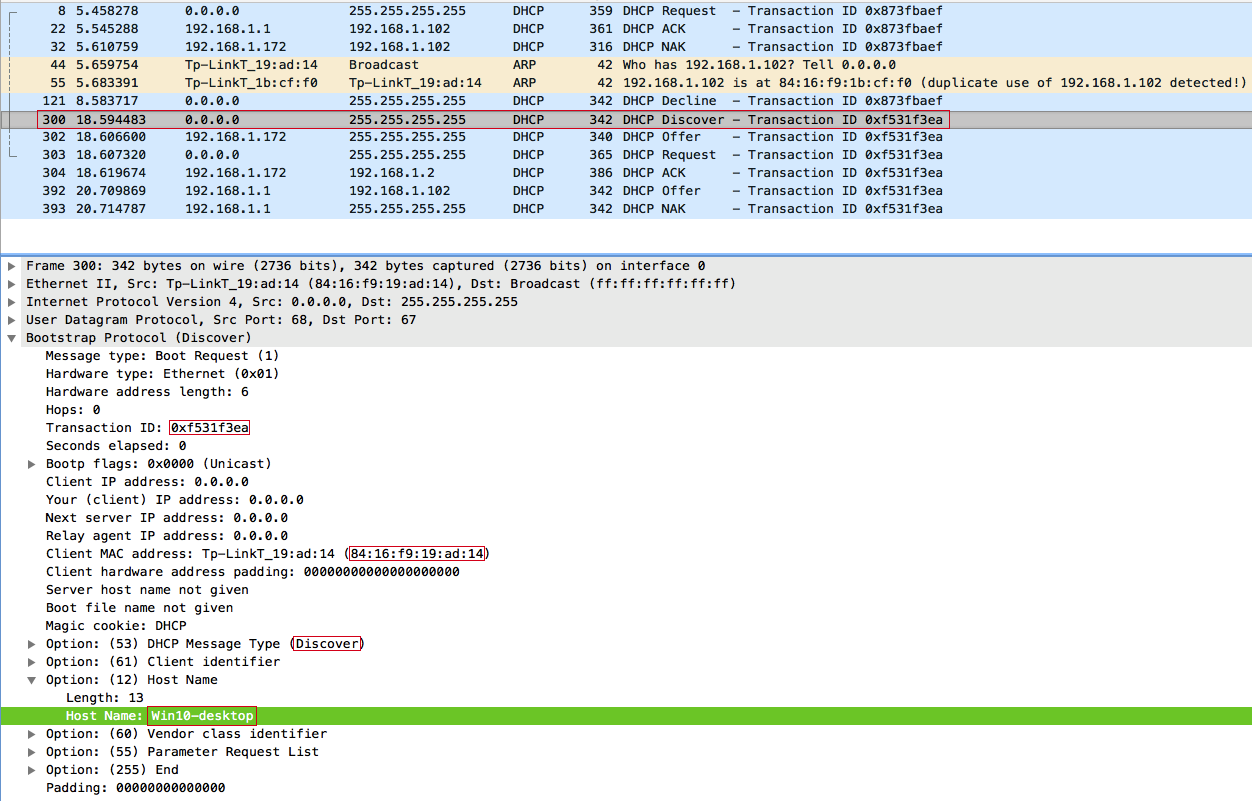Expand Option (255) End
The height and width of the screenshot is (801, 1252).
32,770
